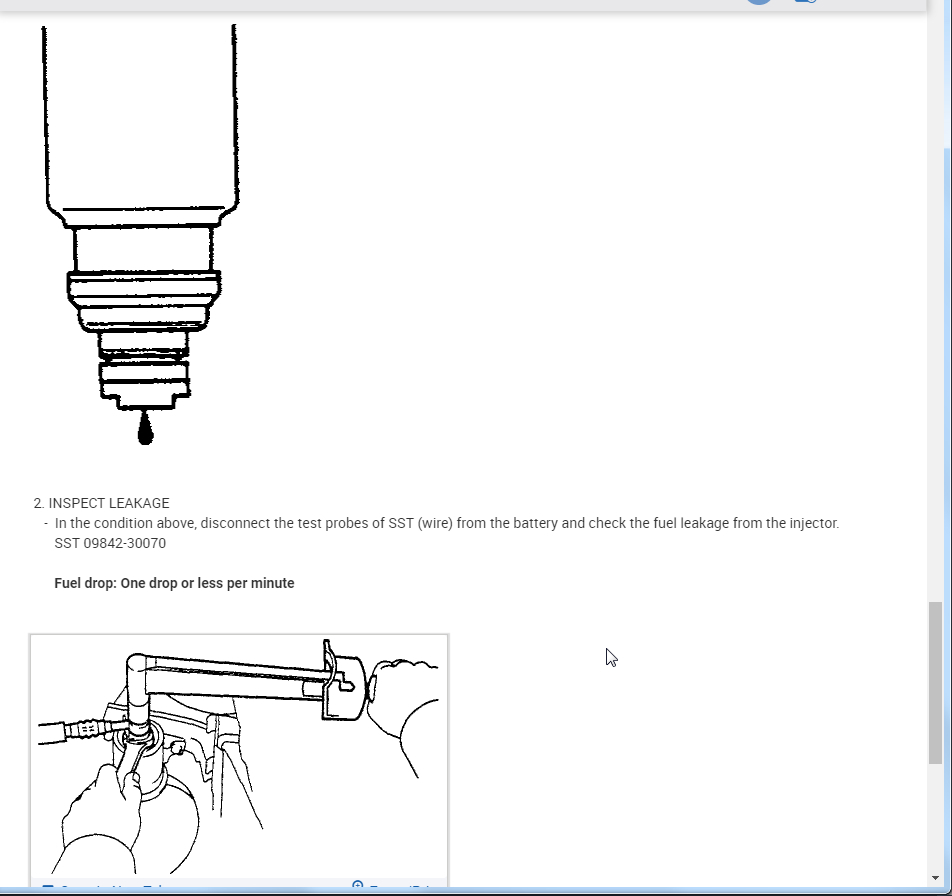
Task: Click the torque wrench gauge head in the illustration
Action: click(x=343, y=687)
